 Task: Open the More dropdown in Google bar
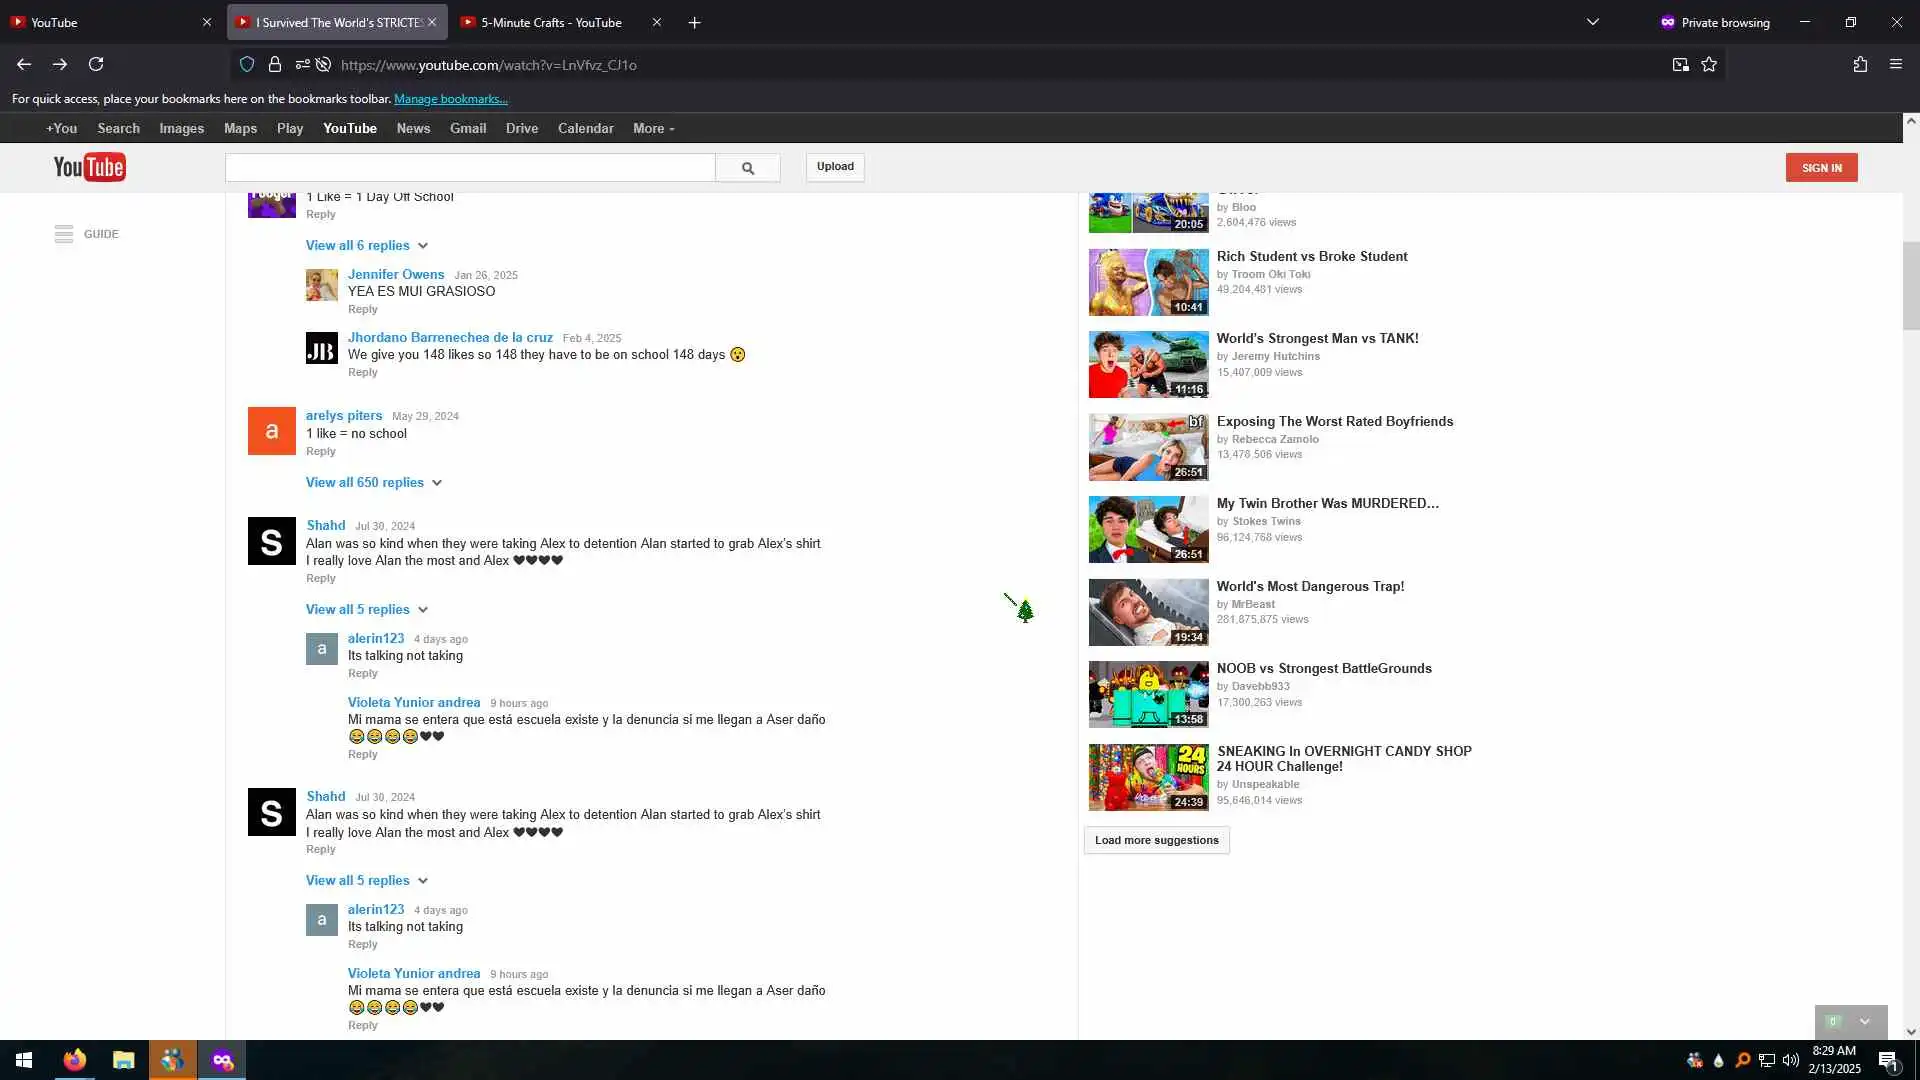[653, 129]
